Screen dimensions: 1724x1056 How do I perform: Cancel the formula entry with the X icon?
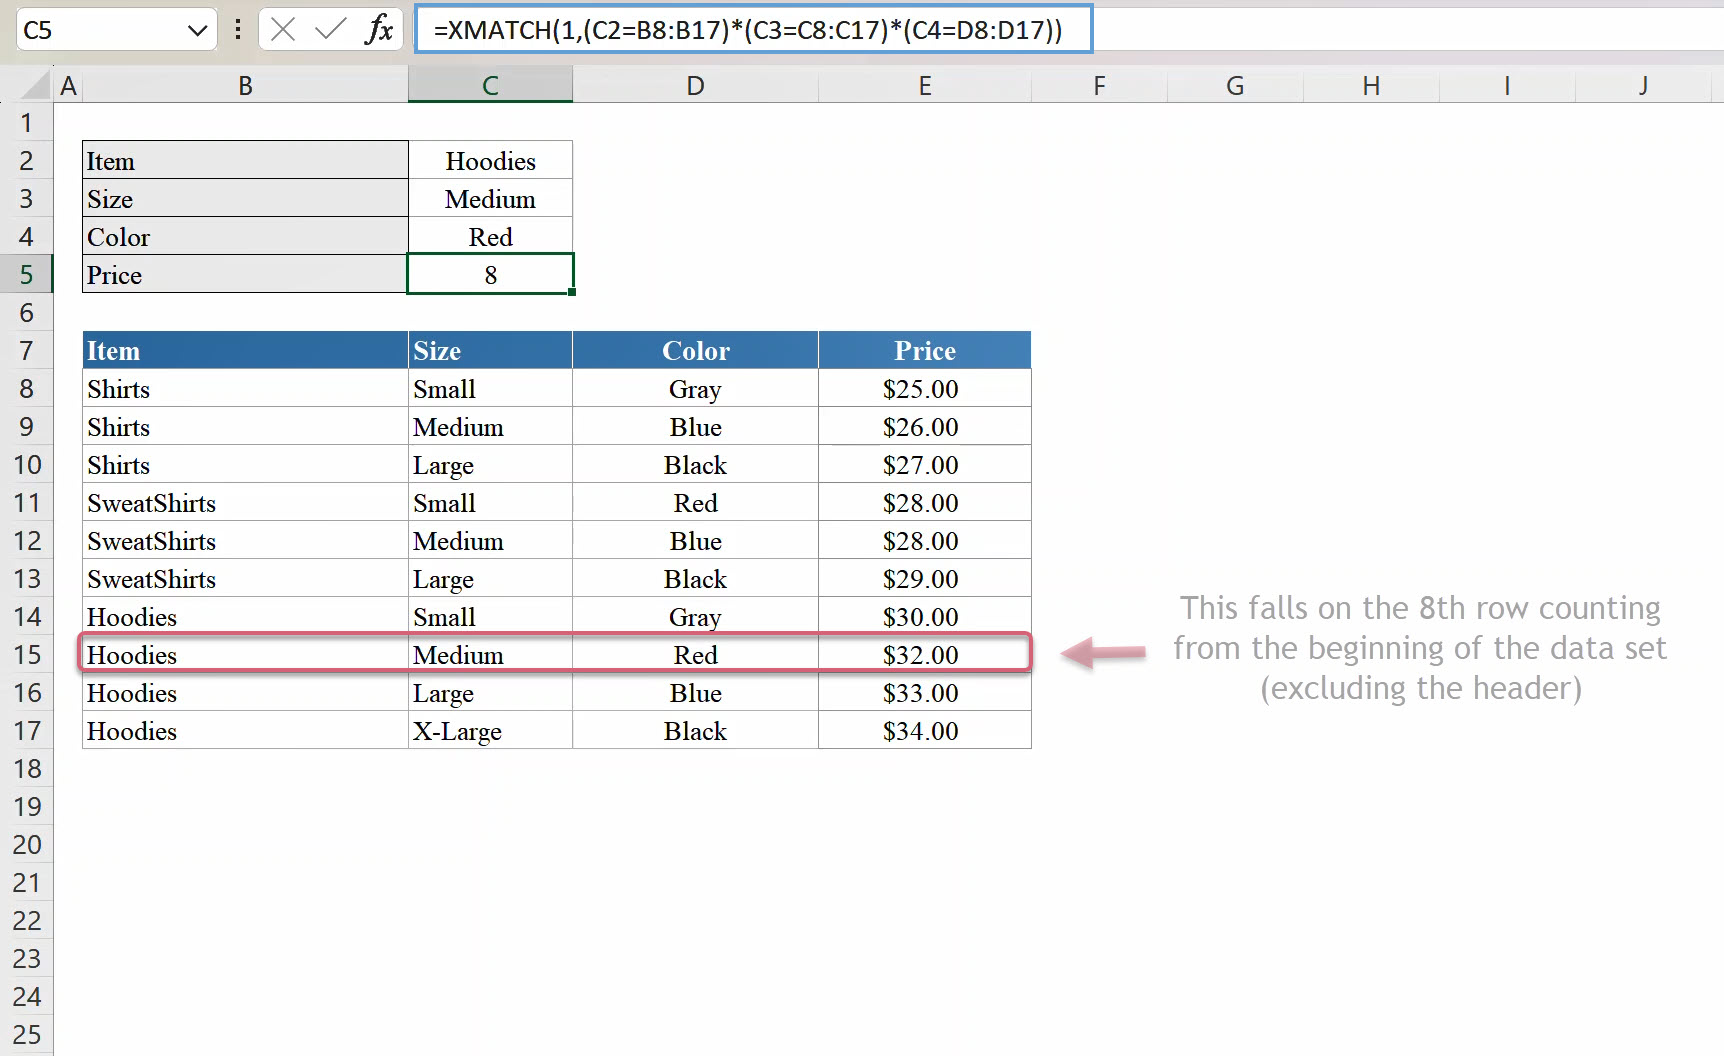[x=283, y=30]
